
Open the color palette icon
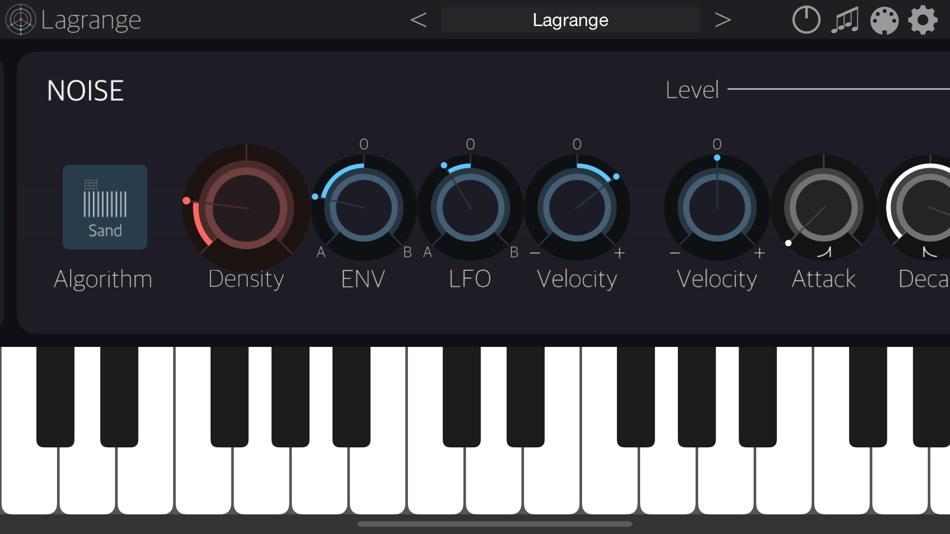tap(884, 21)
